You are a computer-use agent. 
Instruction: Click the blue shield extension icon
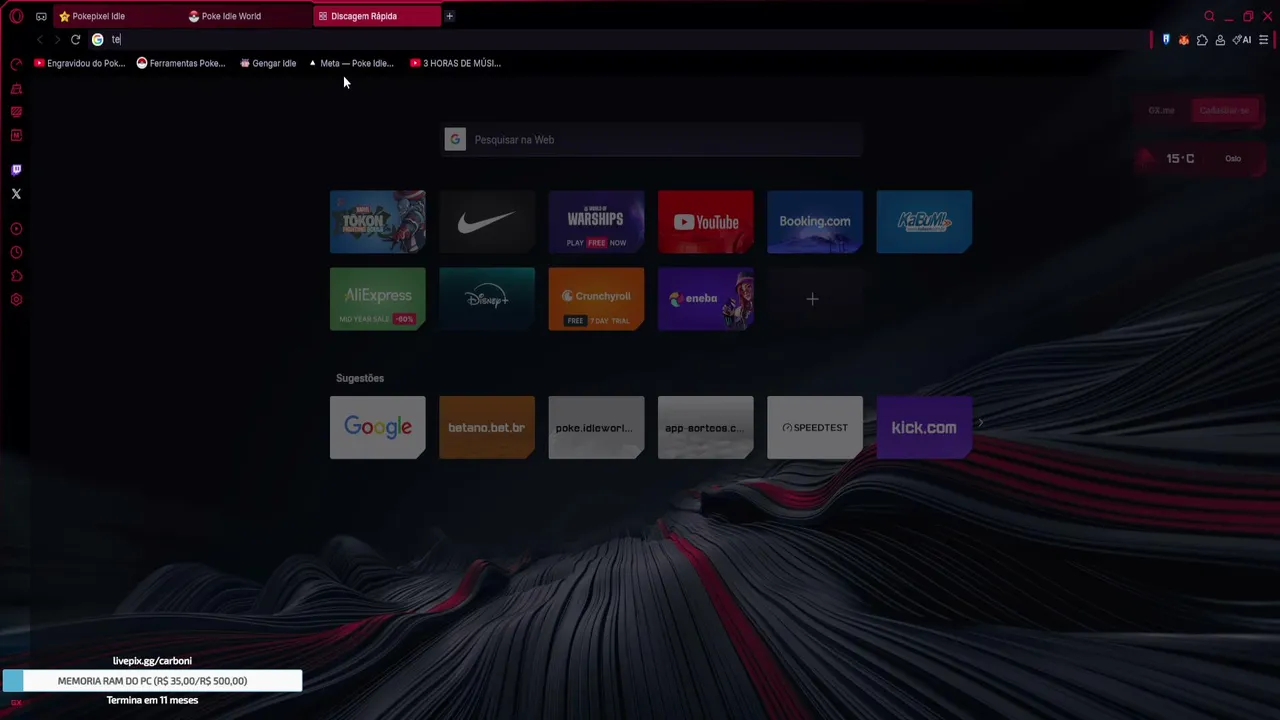1166,40
